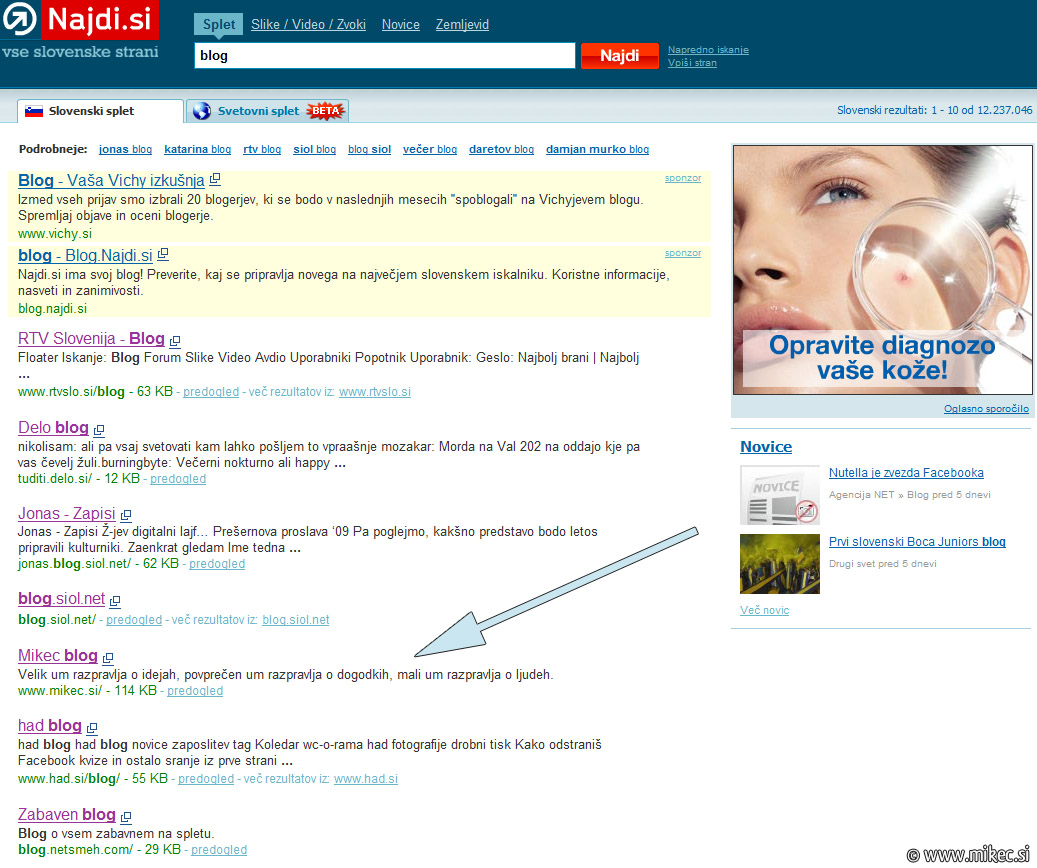Viewport: 1037px width, 868px height.
Task: Open new-window icon beside Mikec blog
Action: pos(108,658)
